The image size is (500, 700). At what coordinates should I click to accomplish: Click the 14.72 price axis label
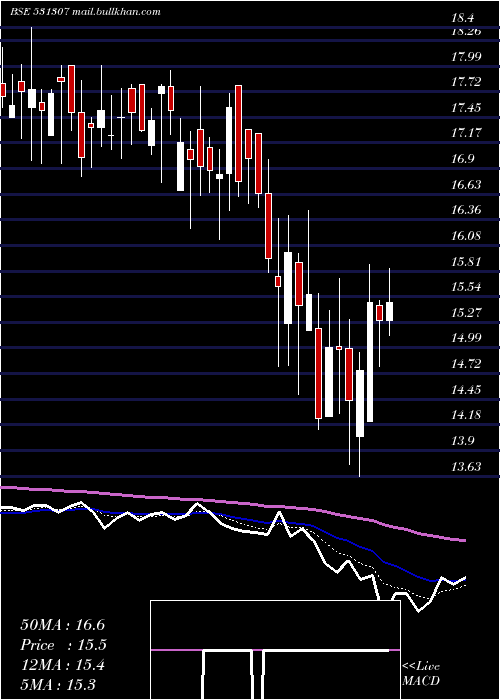(466, 364)
